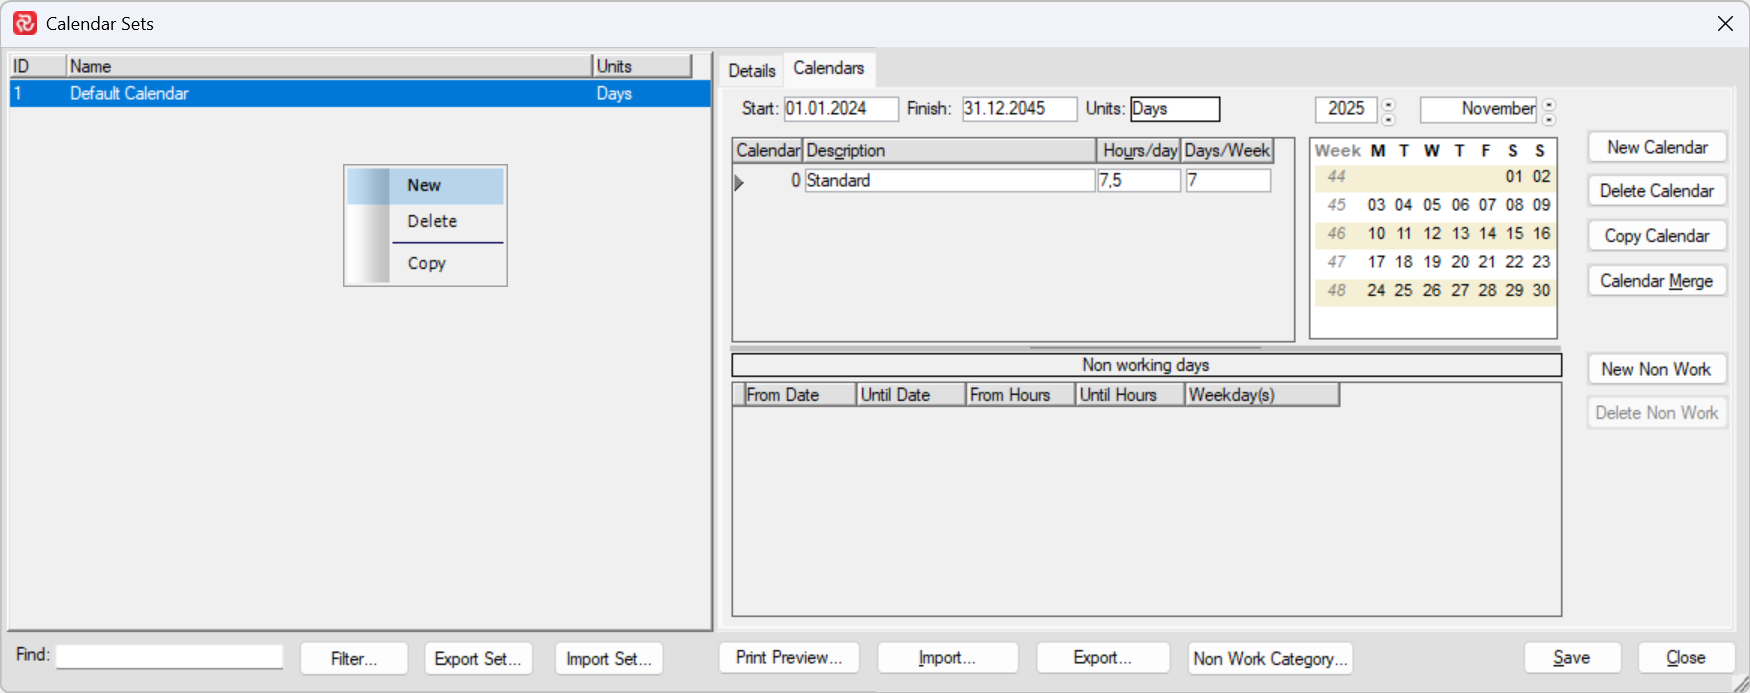
Task: Click the ID column header
Action: [x=38, y=66]
